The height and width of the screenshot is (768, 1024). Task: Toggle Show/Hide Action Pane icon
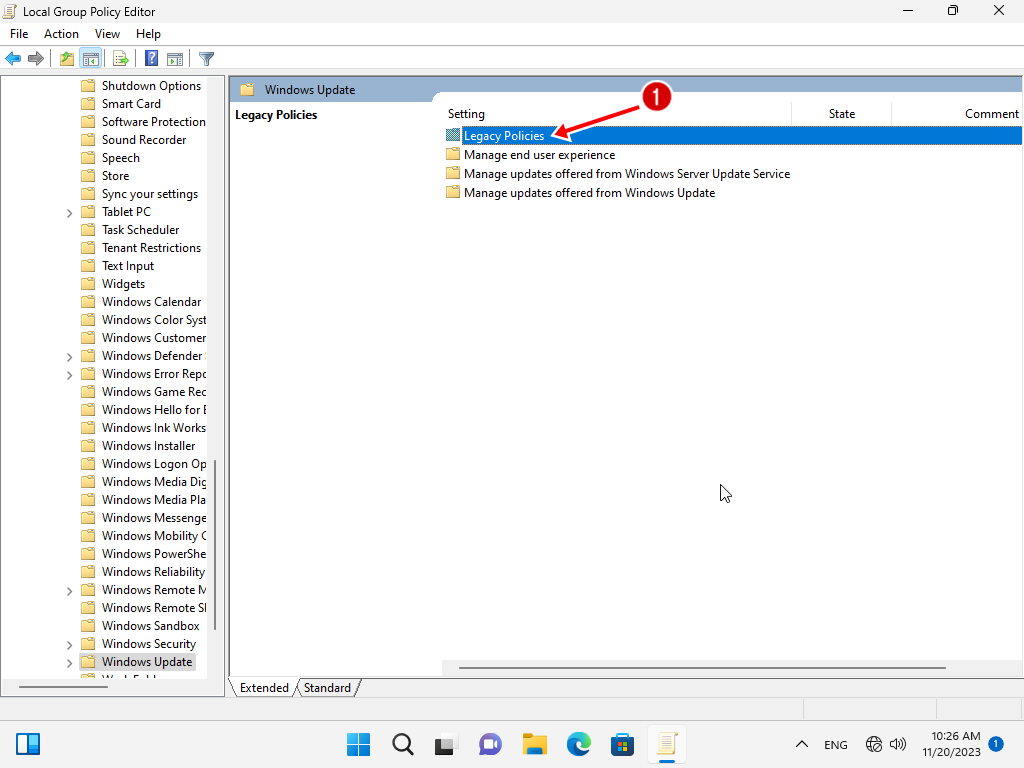pyautogui.click(x=175, y=59)
